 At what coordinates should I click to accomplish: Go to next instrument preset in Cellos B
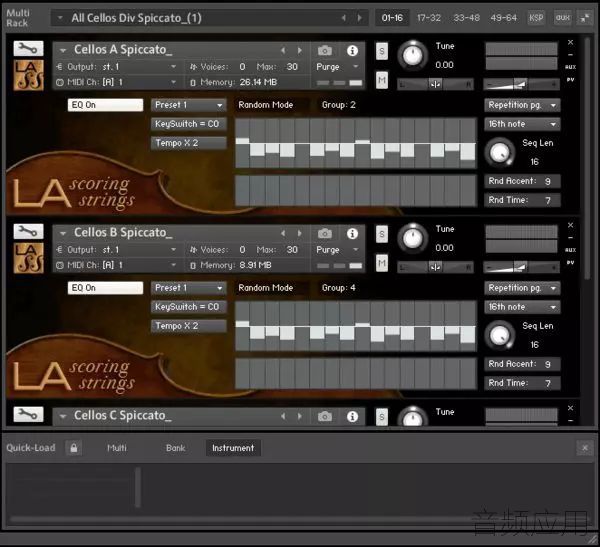click(x=300, y=233)
